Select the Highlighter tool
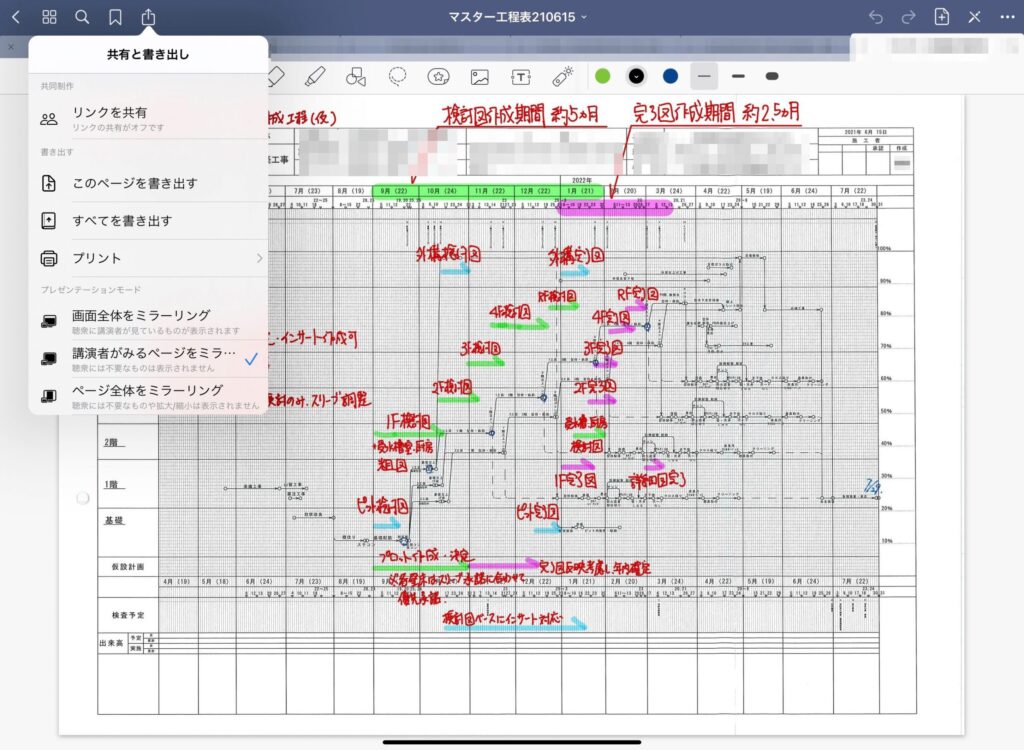The image size is (1024, 750). point(314,76)
